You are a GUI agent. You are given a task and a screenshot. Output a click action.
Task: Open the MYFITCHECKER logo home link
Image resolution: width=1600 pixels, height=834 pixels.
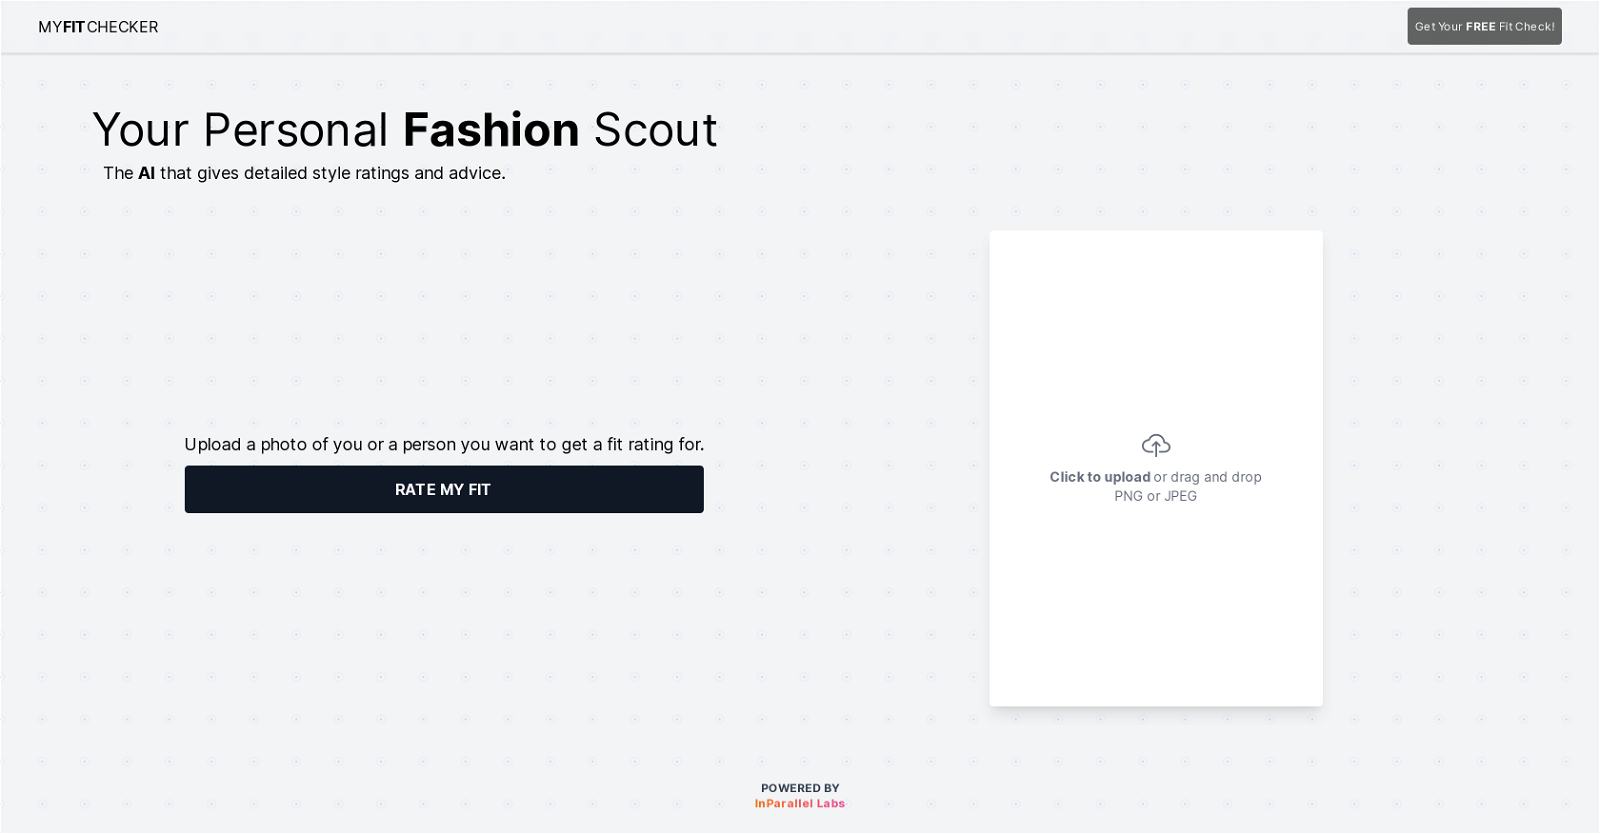tap(98, 27)
